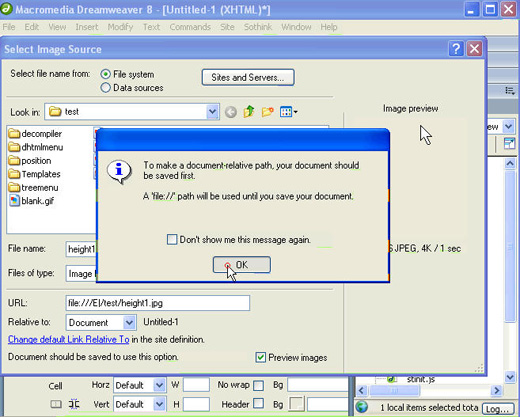Open the Vert alignment dropdown

pos(159,404)
